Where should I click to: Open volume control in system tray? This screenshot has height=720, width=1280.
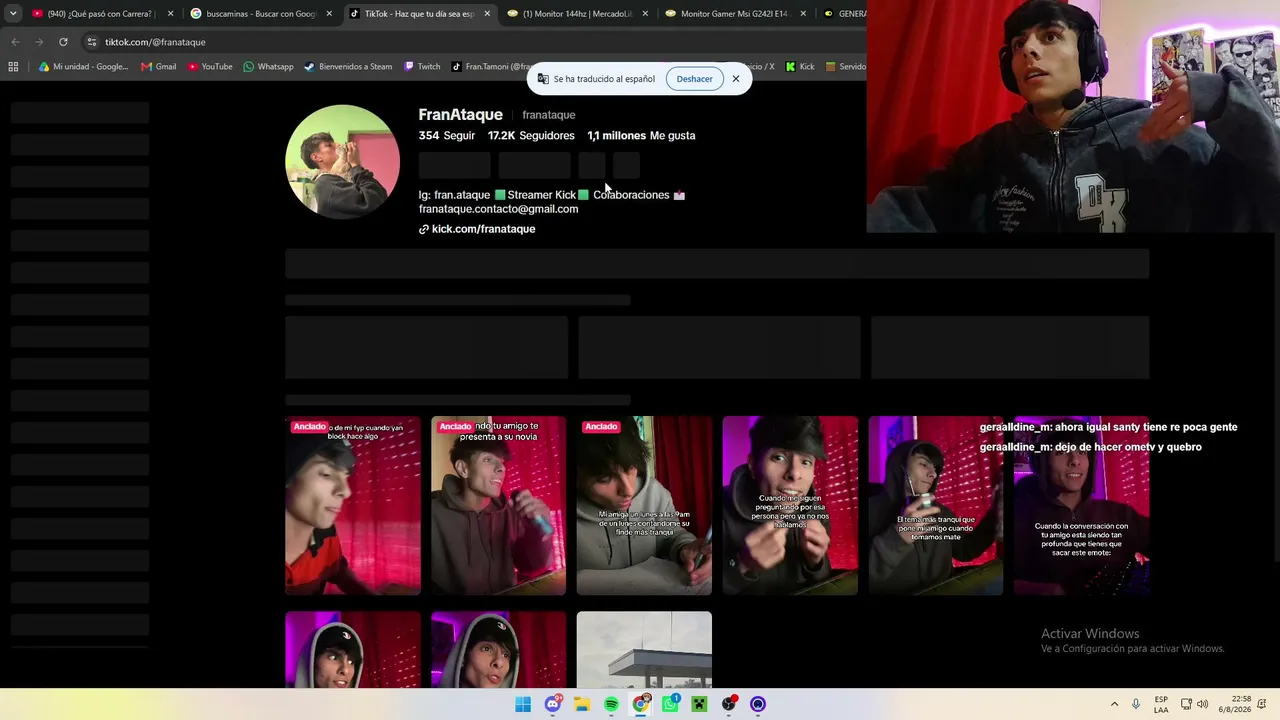pos(1202,704)
